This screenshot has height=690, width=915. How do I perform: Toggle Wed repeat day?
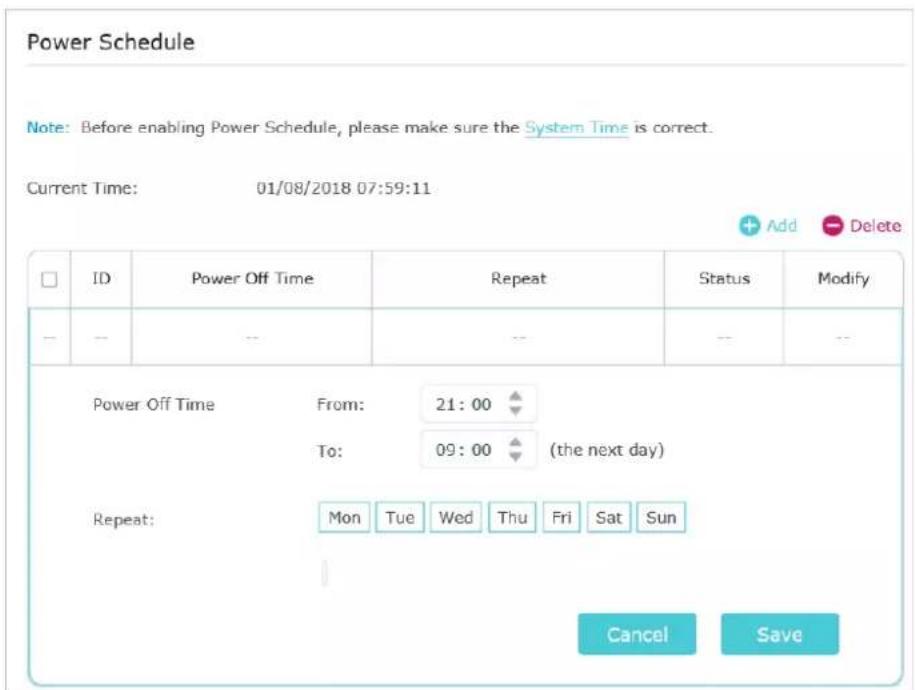tap(456, 517)
